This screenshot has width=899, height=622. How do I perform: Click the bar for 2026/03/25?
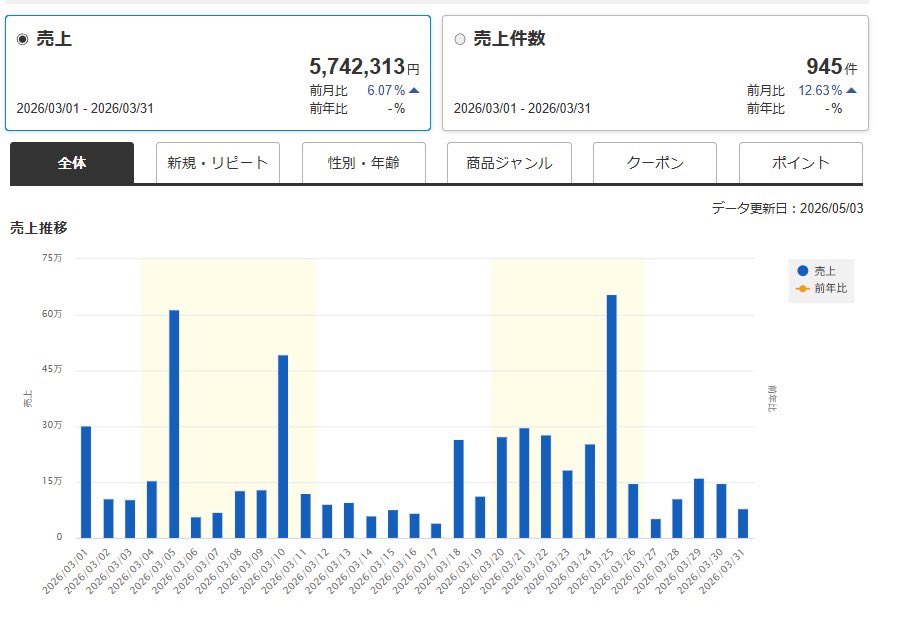point(612,417)
